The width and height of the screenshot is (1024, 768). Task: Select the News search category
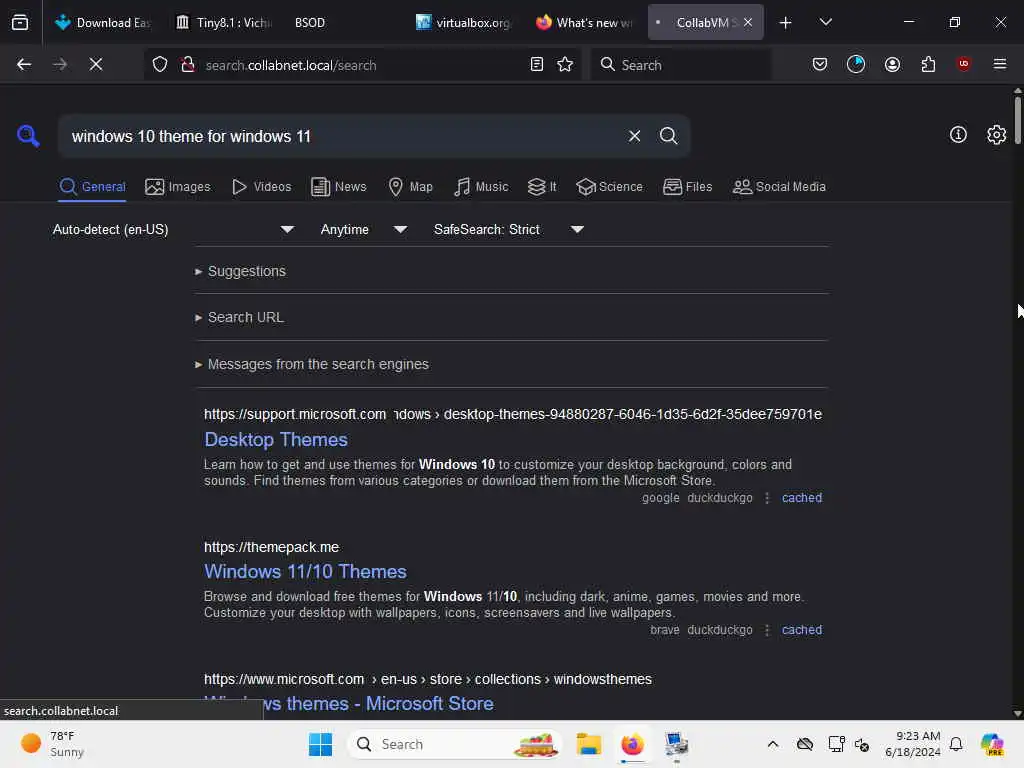[338, 187]
